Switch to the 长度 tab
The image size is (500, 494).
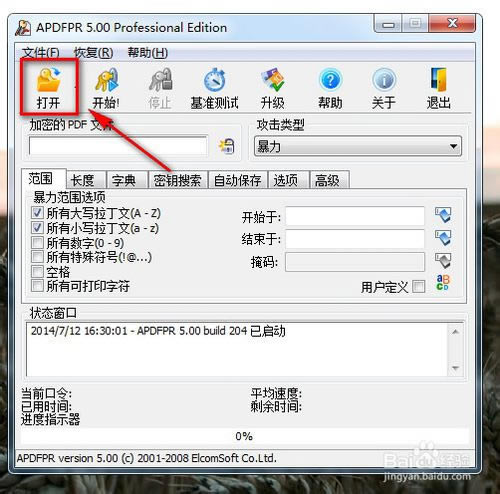tap(86, 180)
